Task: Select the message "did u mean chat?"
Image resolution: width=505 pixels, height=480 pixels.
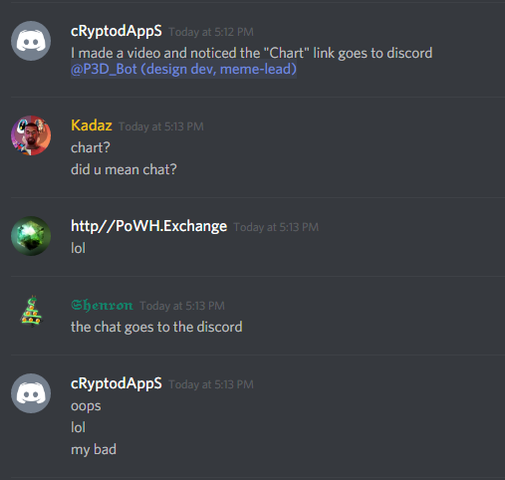Action: pyautogui.click(x=124, y=170)
